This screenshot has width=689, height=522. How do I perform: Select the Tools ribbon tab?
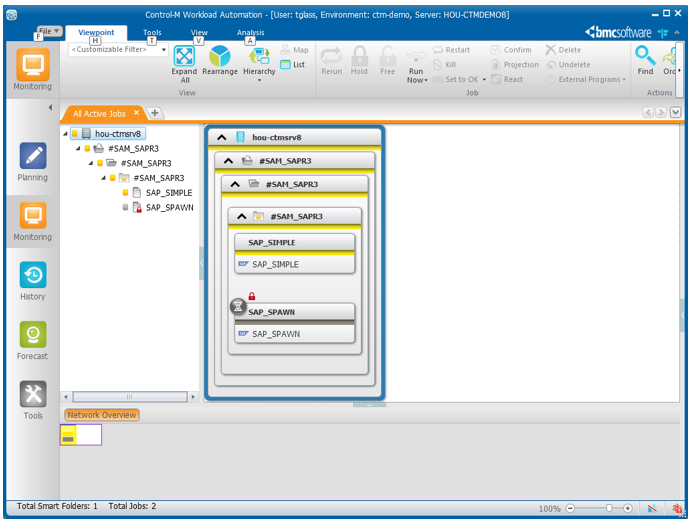[x=152, y=33]
